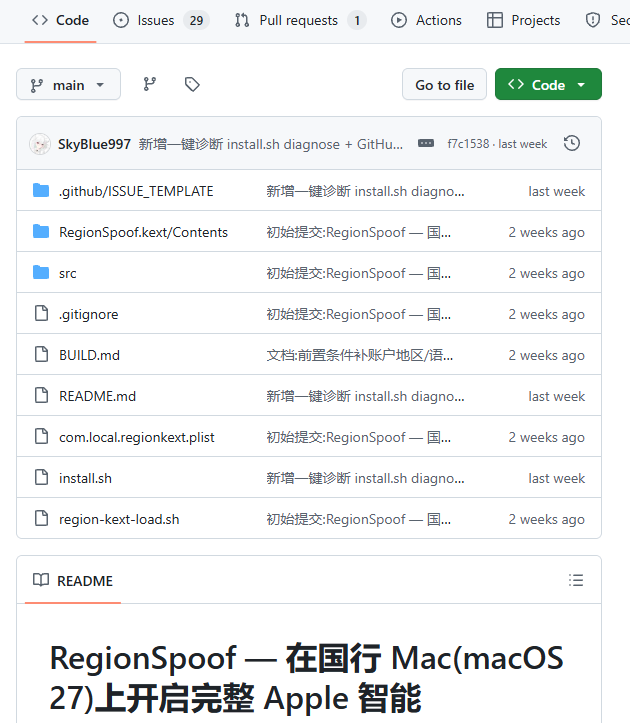Click the Projects table icon
The width and height of the screenshot is (630, 723).
(x=494, y=20)
